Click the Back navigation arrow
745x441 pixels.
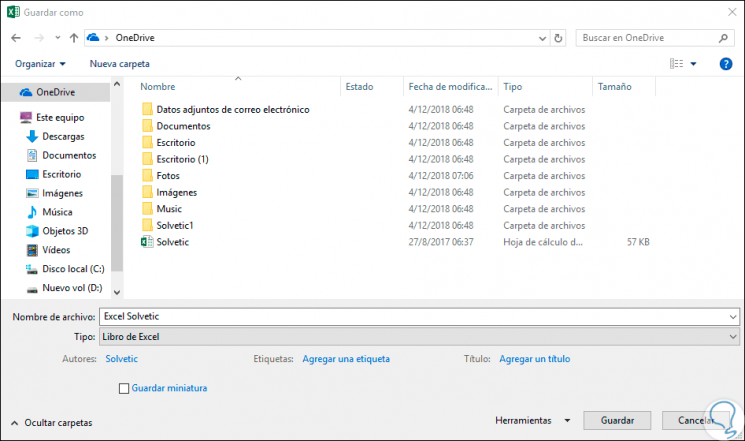pyautogui.click(x=16, y=38)
